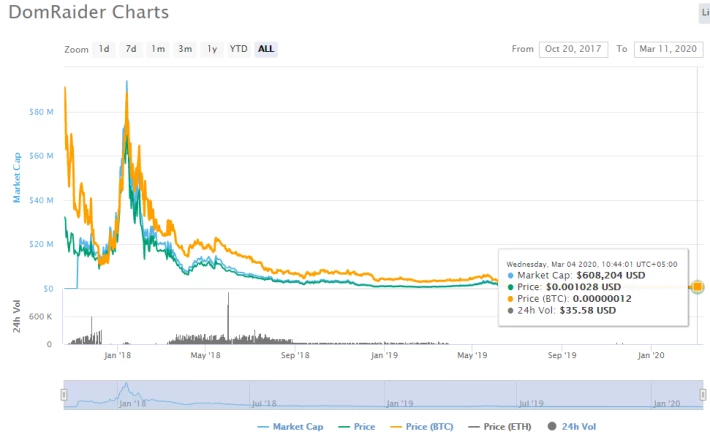Click the Sep '19 x-axis label
Image resolution: width=710 pixels, height=440 pixels.
[x=561, y=355]
